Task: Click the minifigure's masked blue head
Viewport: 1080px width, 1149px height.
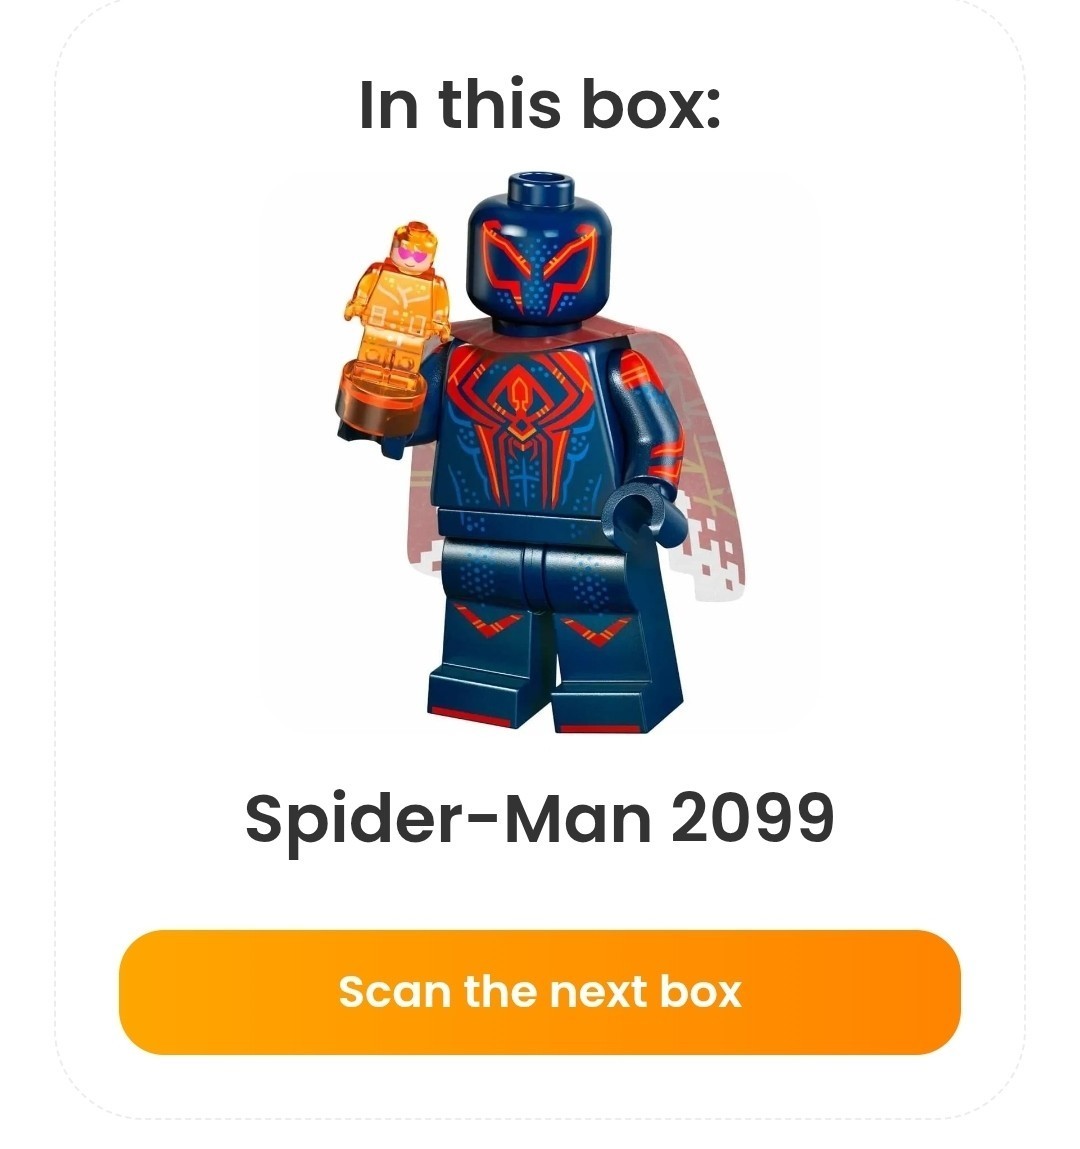Action: 539,256
